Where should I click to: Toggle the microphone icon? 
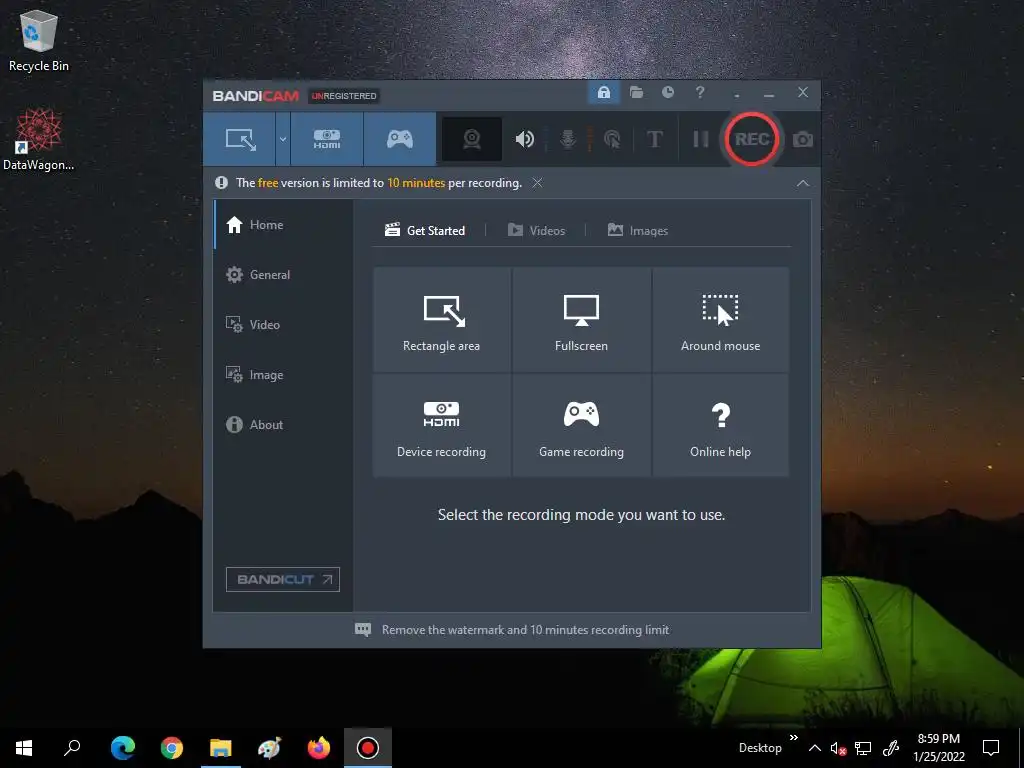(568, 139)
